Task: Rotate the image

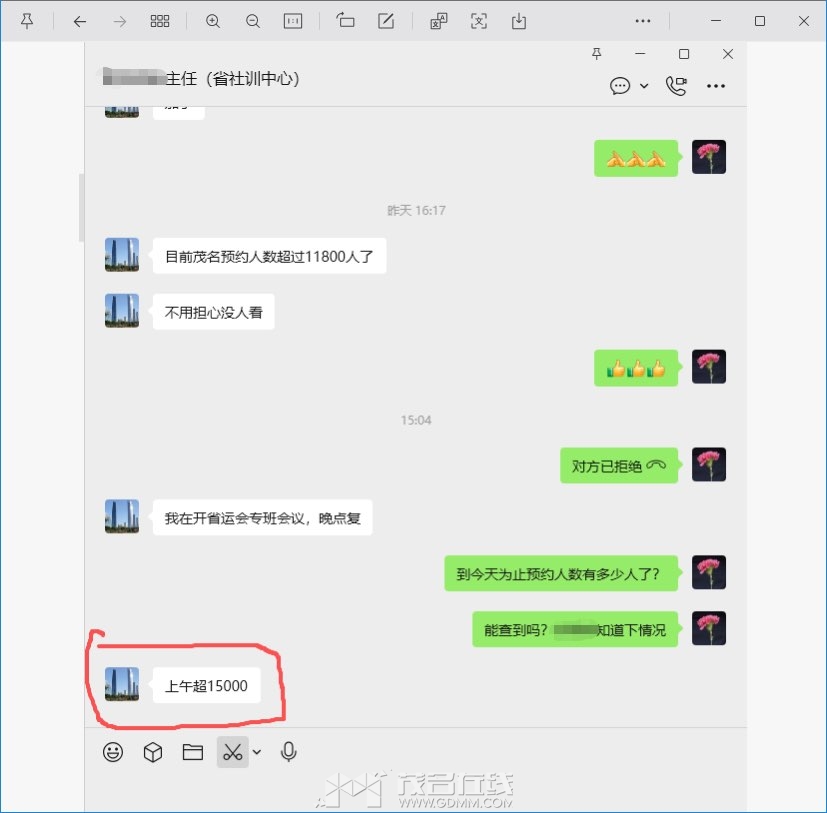Action: (346, 21)
